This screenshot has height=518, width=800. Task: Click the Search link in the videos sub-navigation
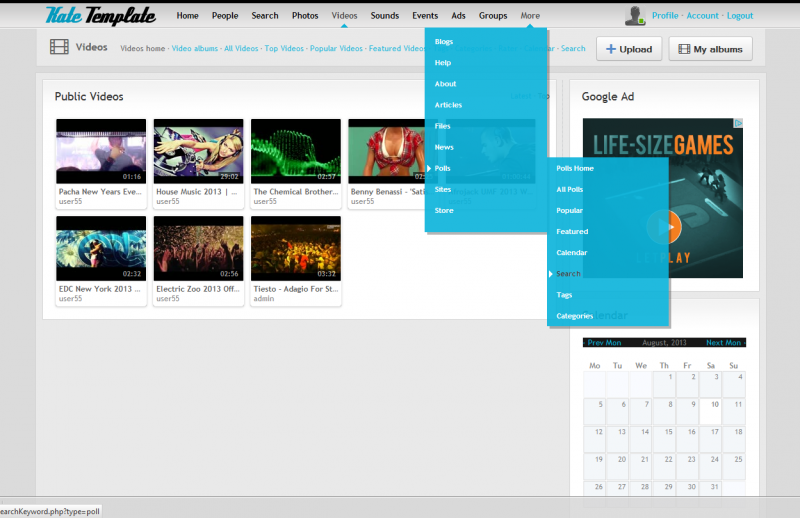tap(573, 48)
